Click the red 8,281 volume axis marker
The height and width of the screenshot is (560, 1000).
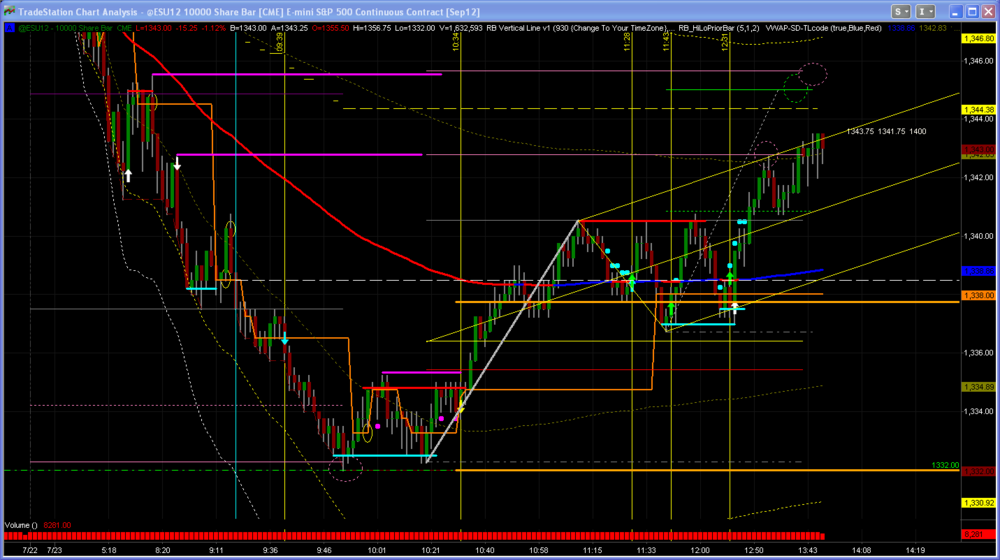(x=978, y=534)
